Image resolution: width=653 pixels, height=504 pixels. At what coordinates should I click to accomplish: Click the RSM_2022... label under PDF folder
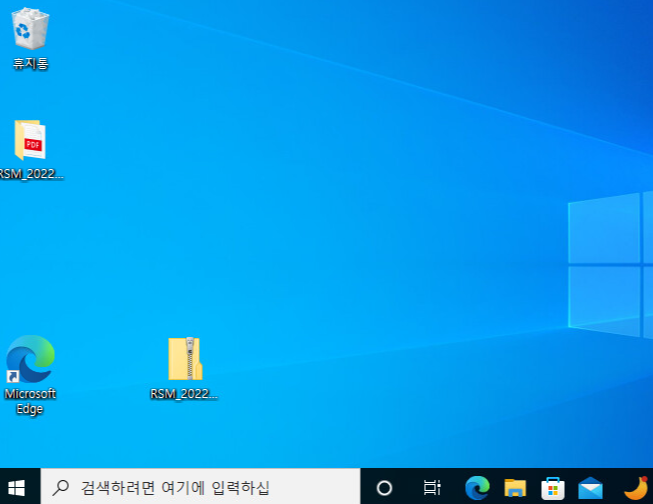[x=32, y=174]
